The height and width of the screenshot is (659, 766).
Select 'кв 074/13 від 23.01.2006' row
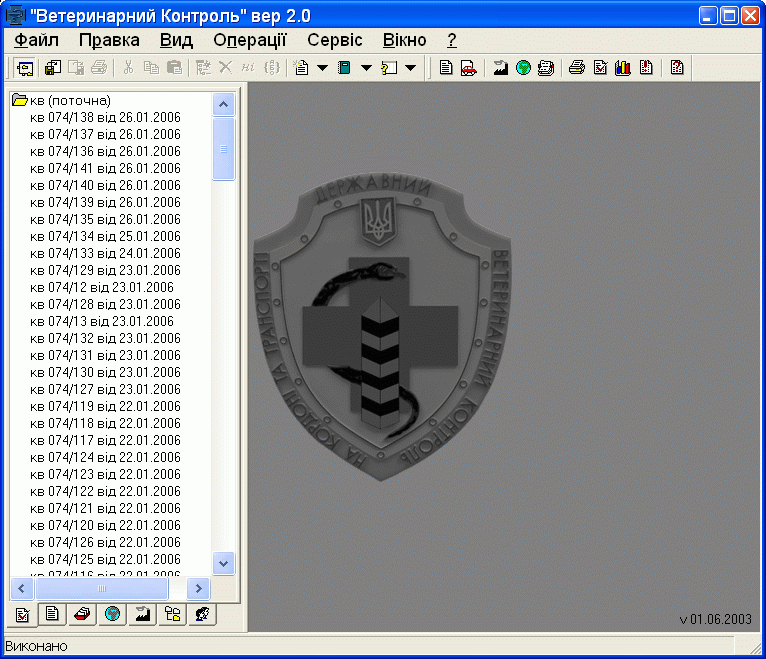102,321
